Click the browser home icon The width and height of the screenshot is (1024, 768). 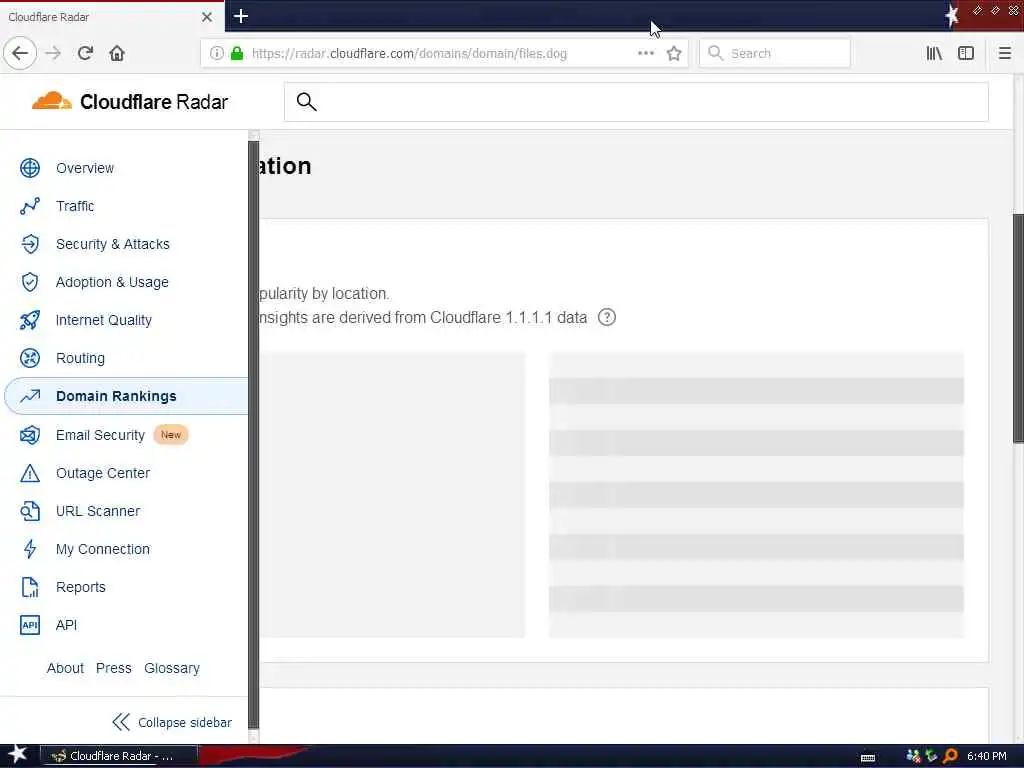[117, 54]
